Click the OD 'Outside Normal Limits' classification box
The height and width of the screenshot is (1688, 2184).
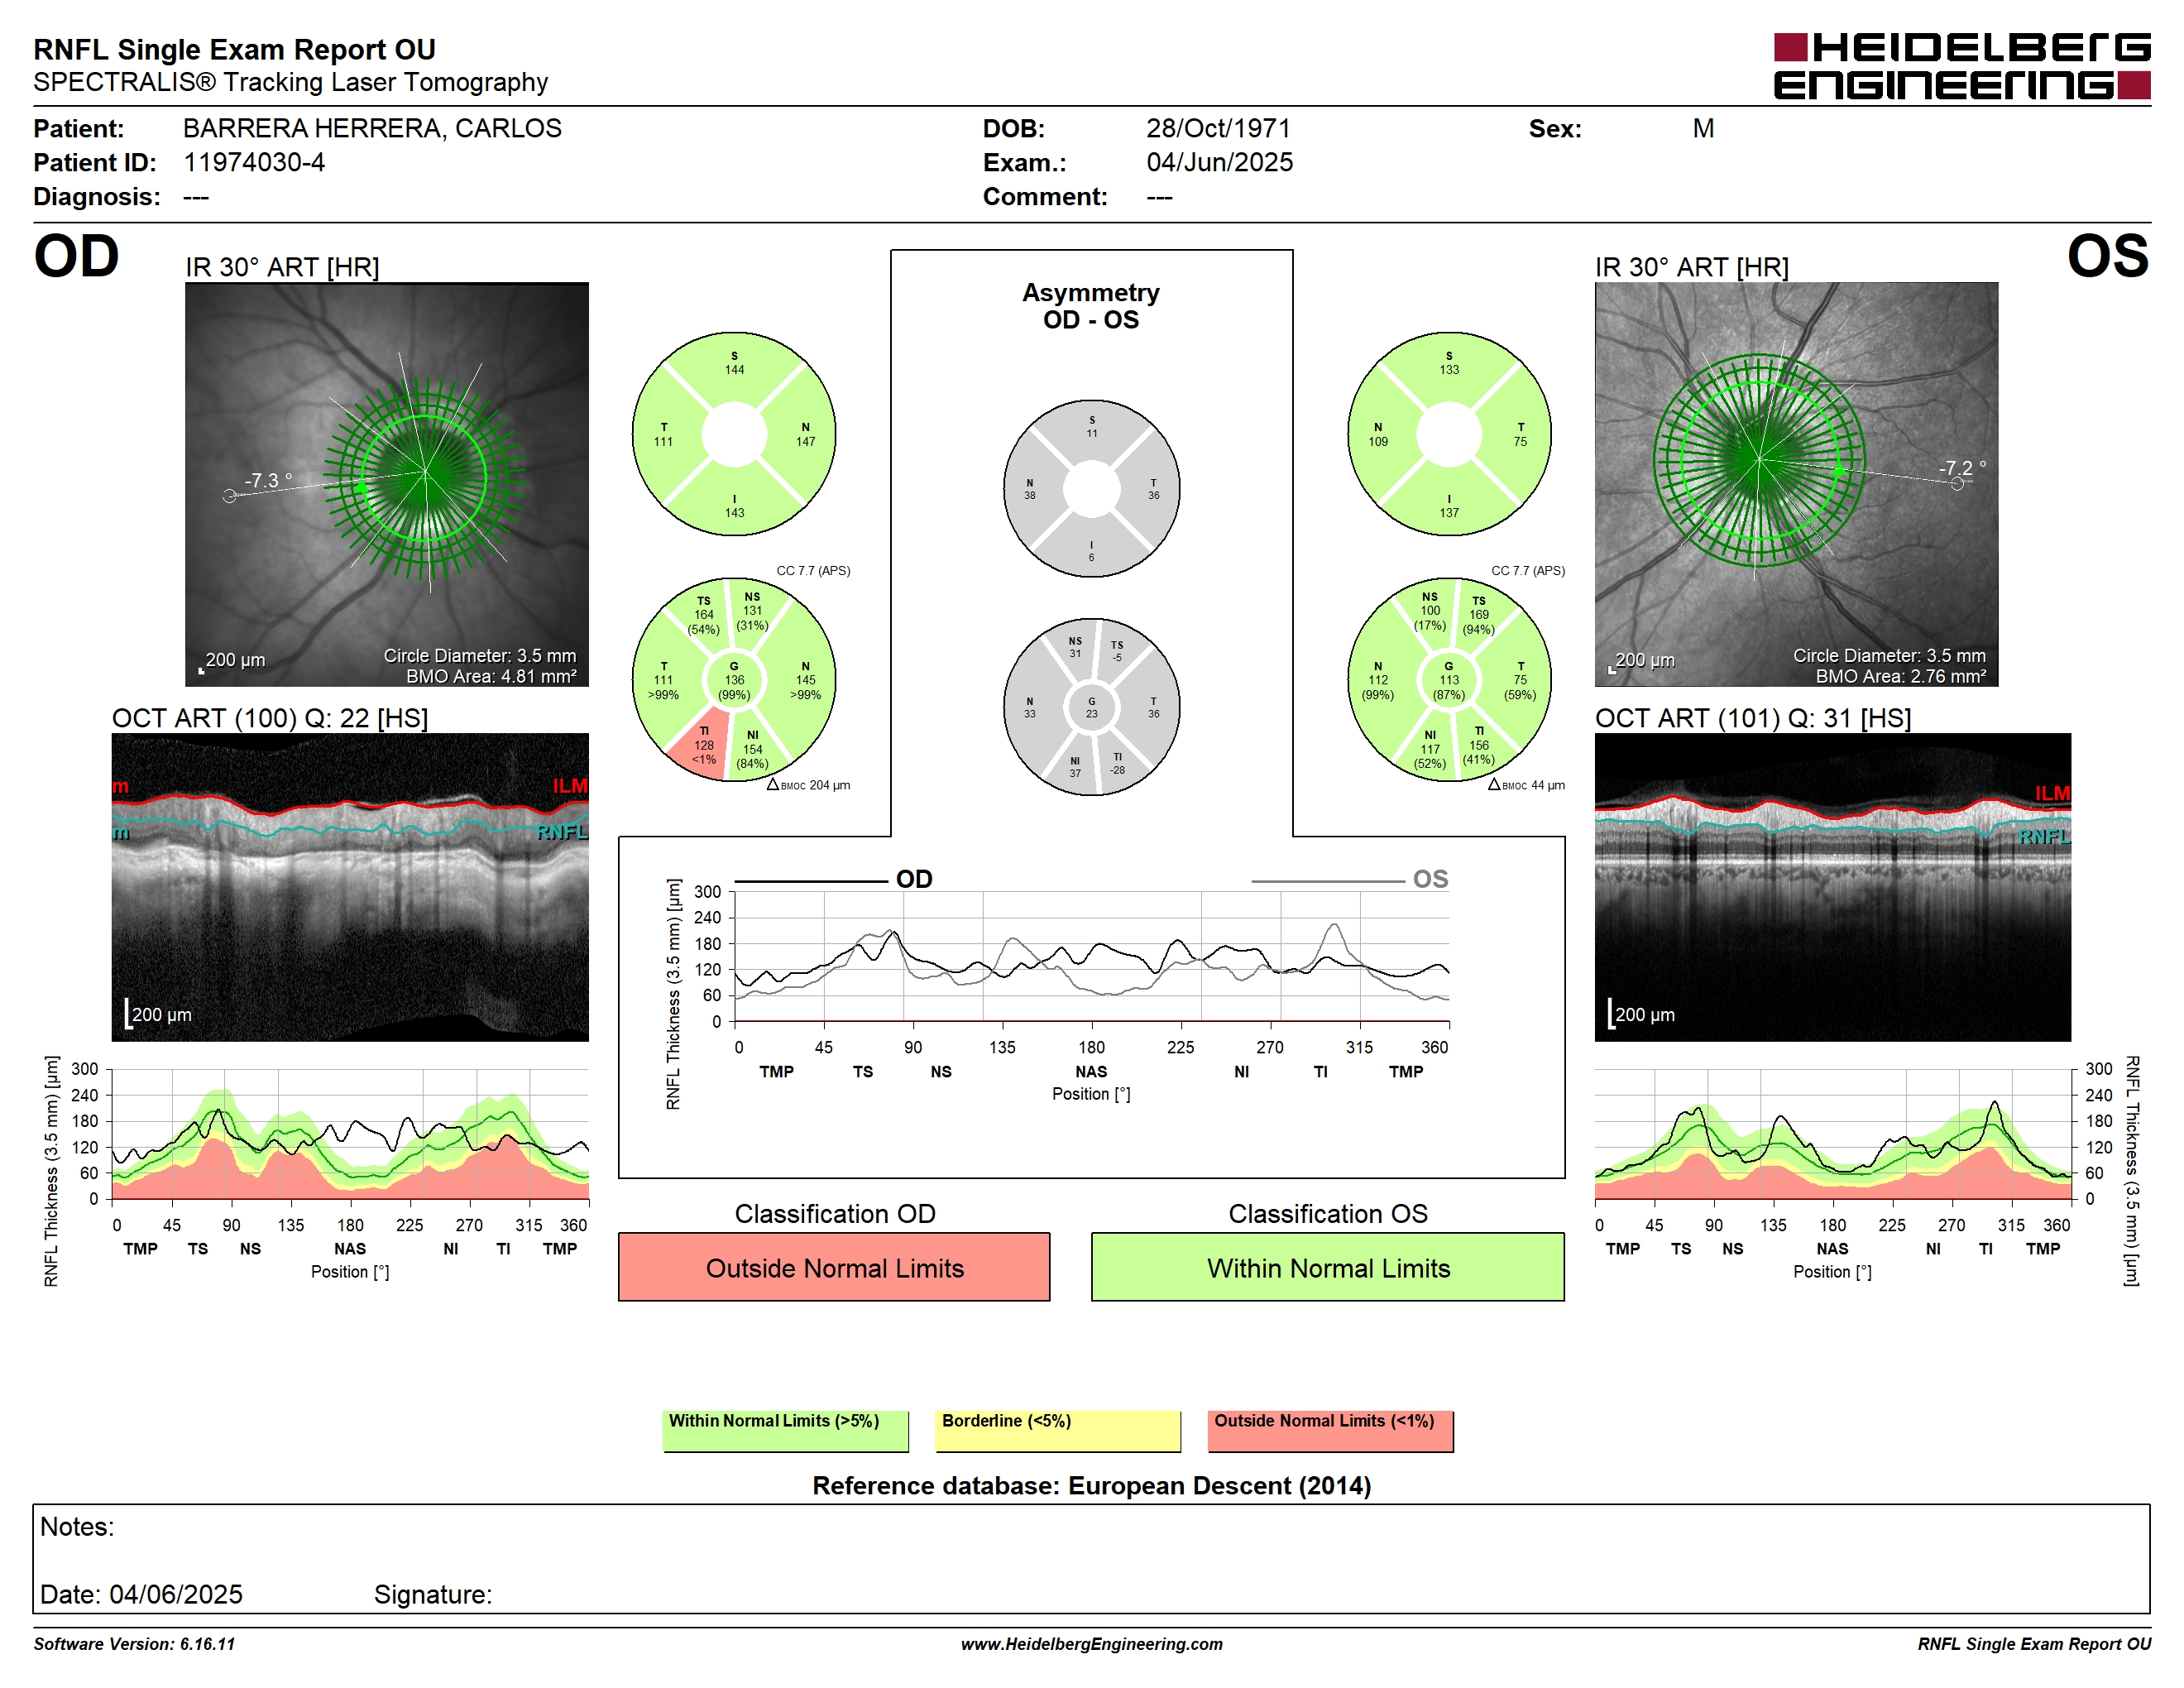(834, 1267)
